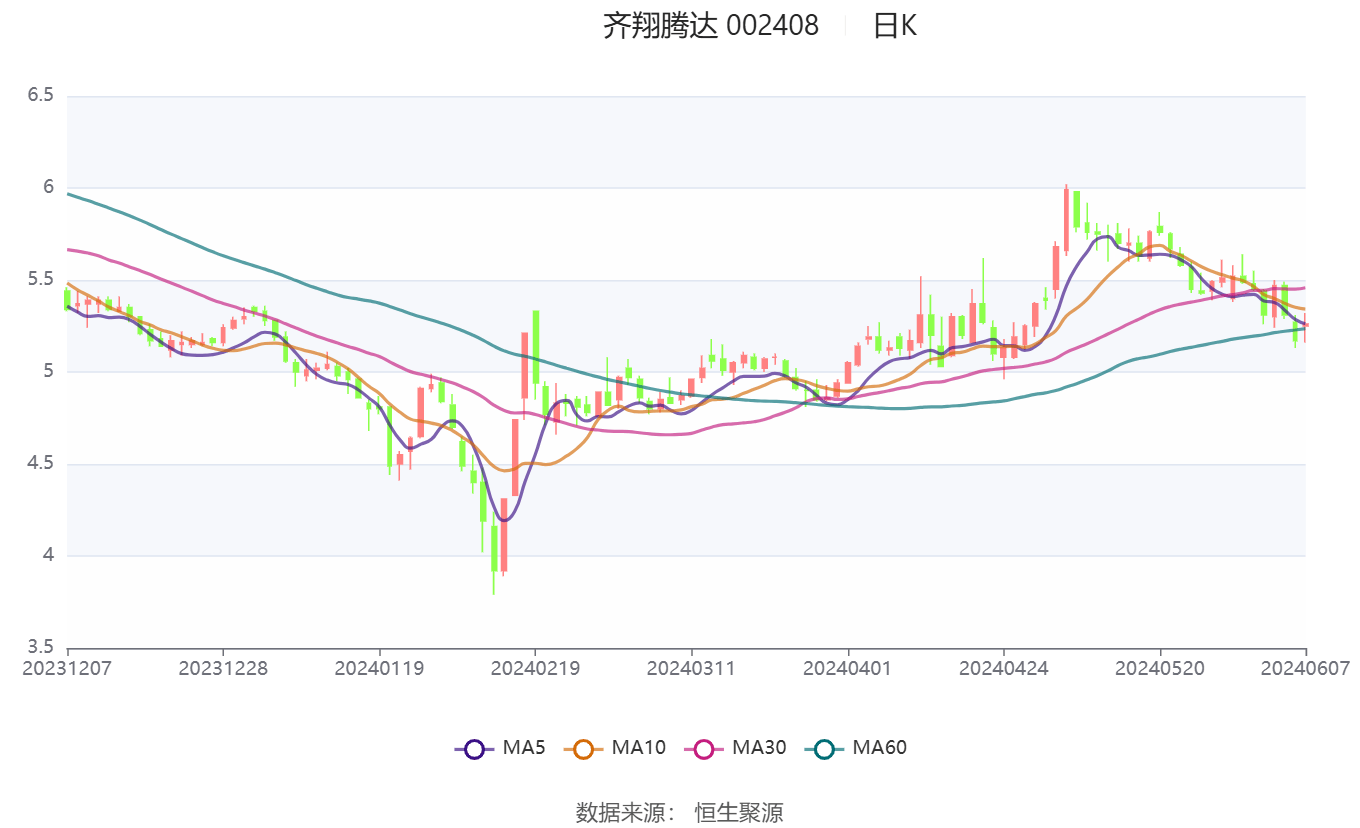Click the 3.5 price axis label
The width and height of the screenshot is (1360, 828).
(x=40, y=648)
